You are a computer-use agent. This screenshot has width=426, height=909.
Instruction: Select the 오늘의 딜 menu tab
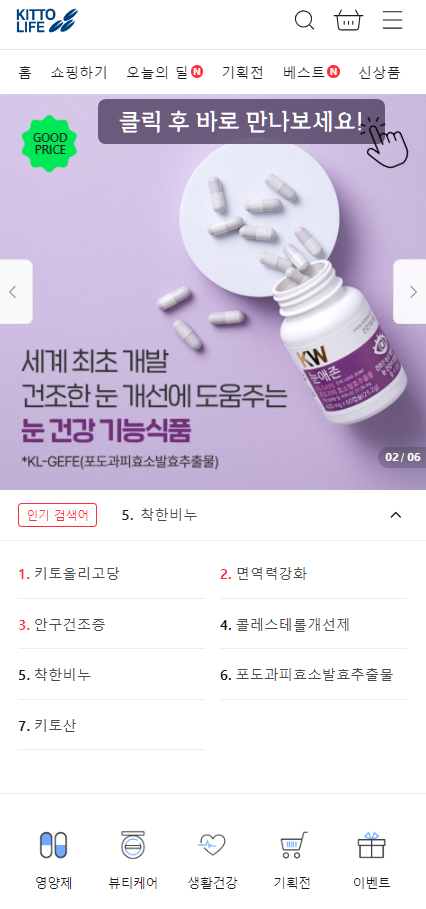[165, 72]
